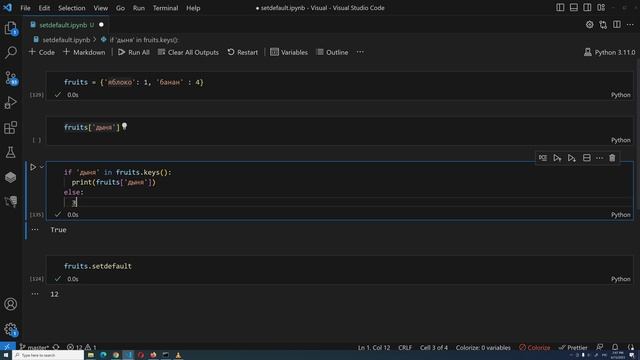
Task: Restart the notebook kernel
Action: point(243,52)
